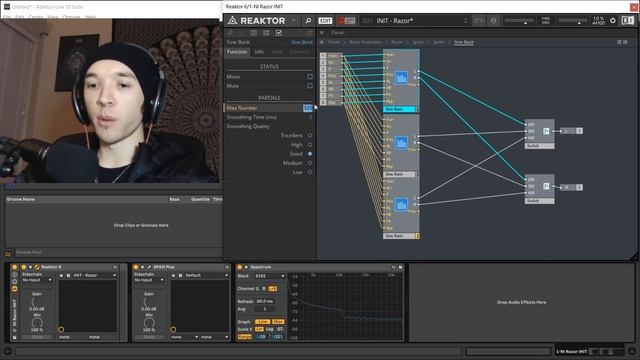Toggle the Reaktor 6 device activator in Ableton
This screenshot has width=640, height=360.
[x=24, y=267]
